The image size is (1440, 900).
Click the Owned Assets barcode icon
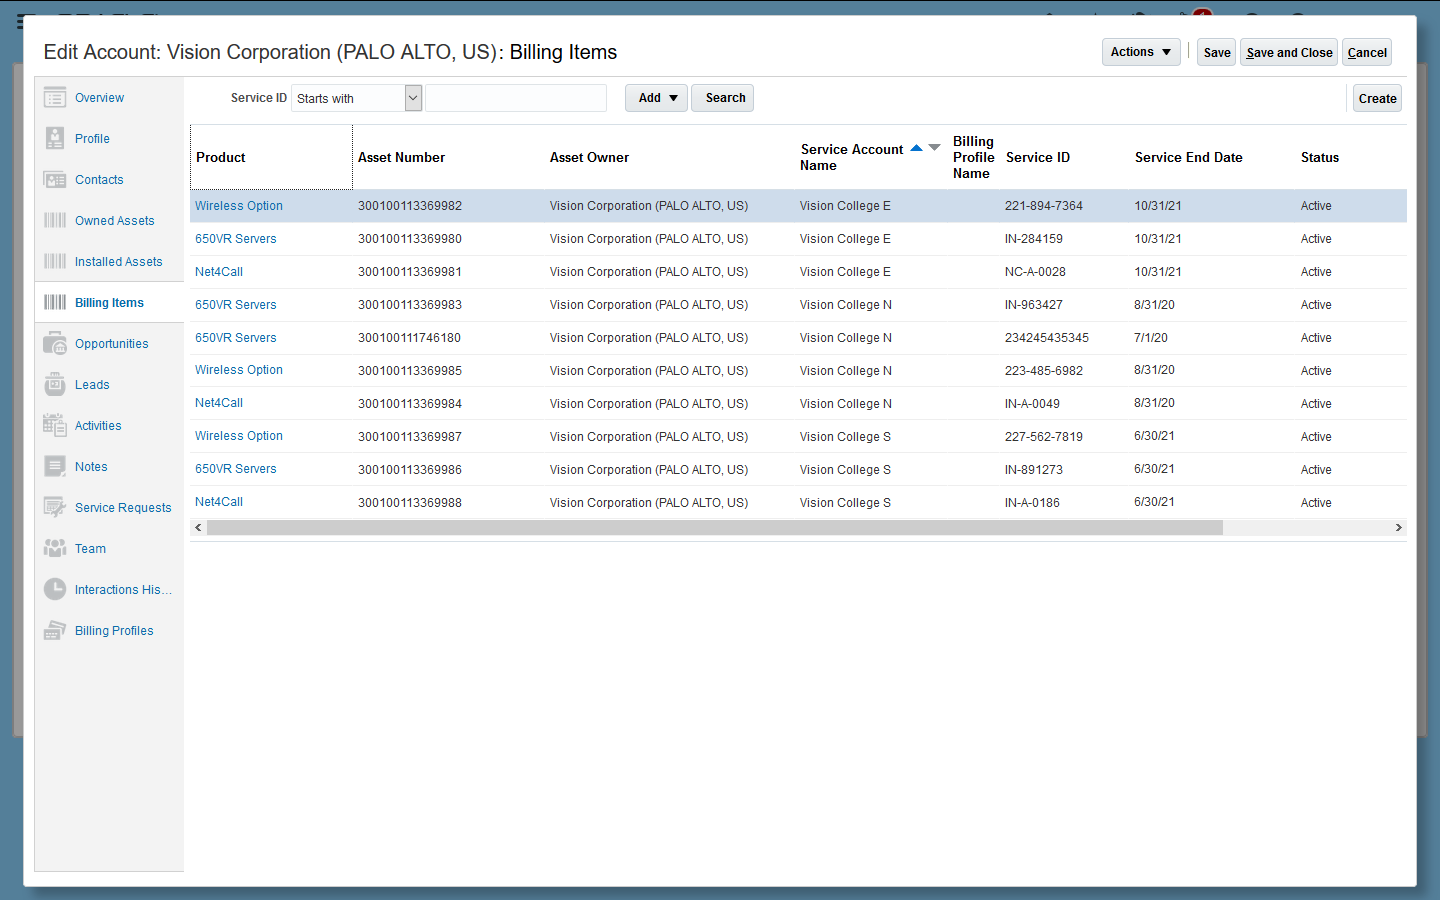[55, 221]
